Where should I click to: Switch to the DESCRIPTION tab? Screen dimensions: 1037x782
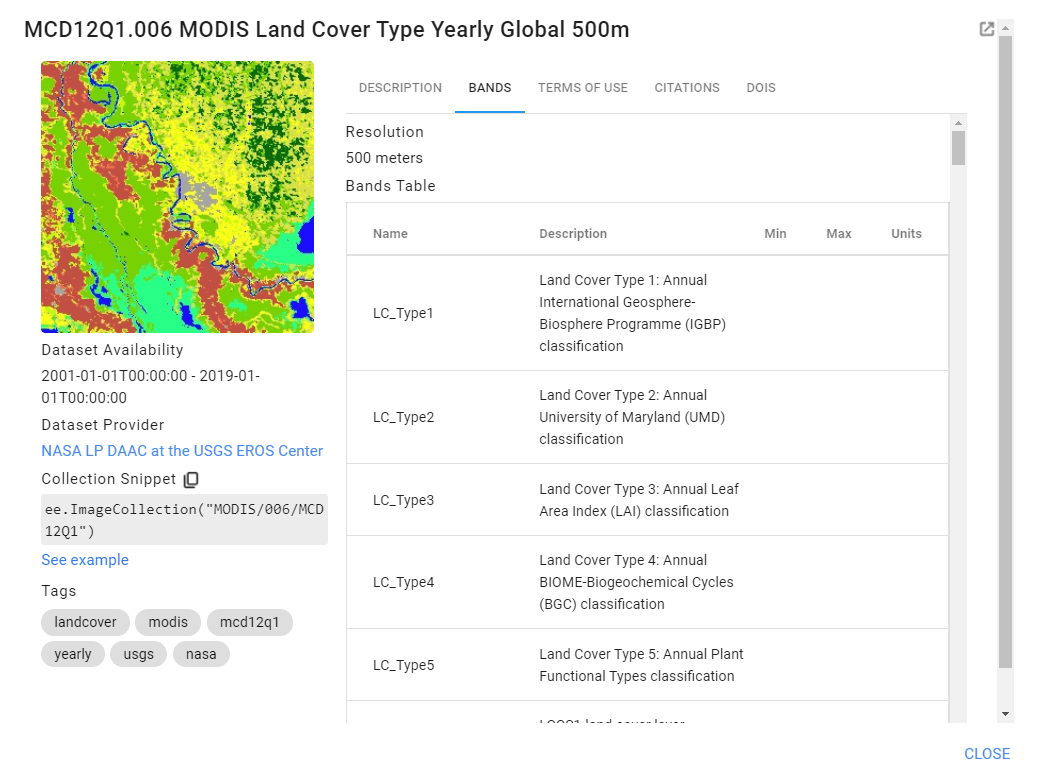[x=399, y=88]
